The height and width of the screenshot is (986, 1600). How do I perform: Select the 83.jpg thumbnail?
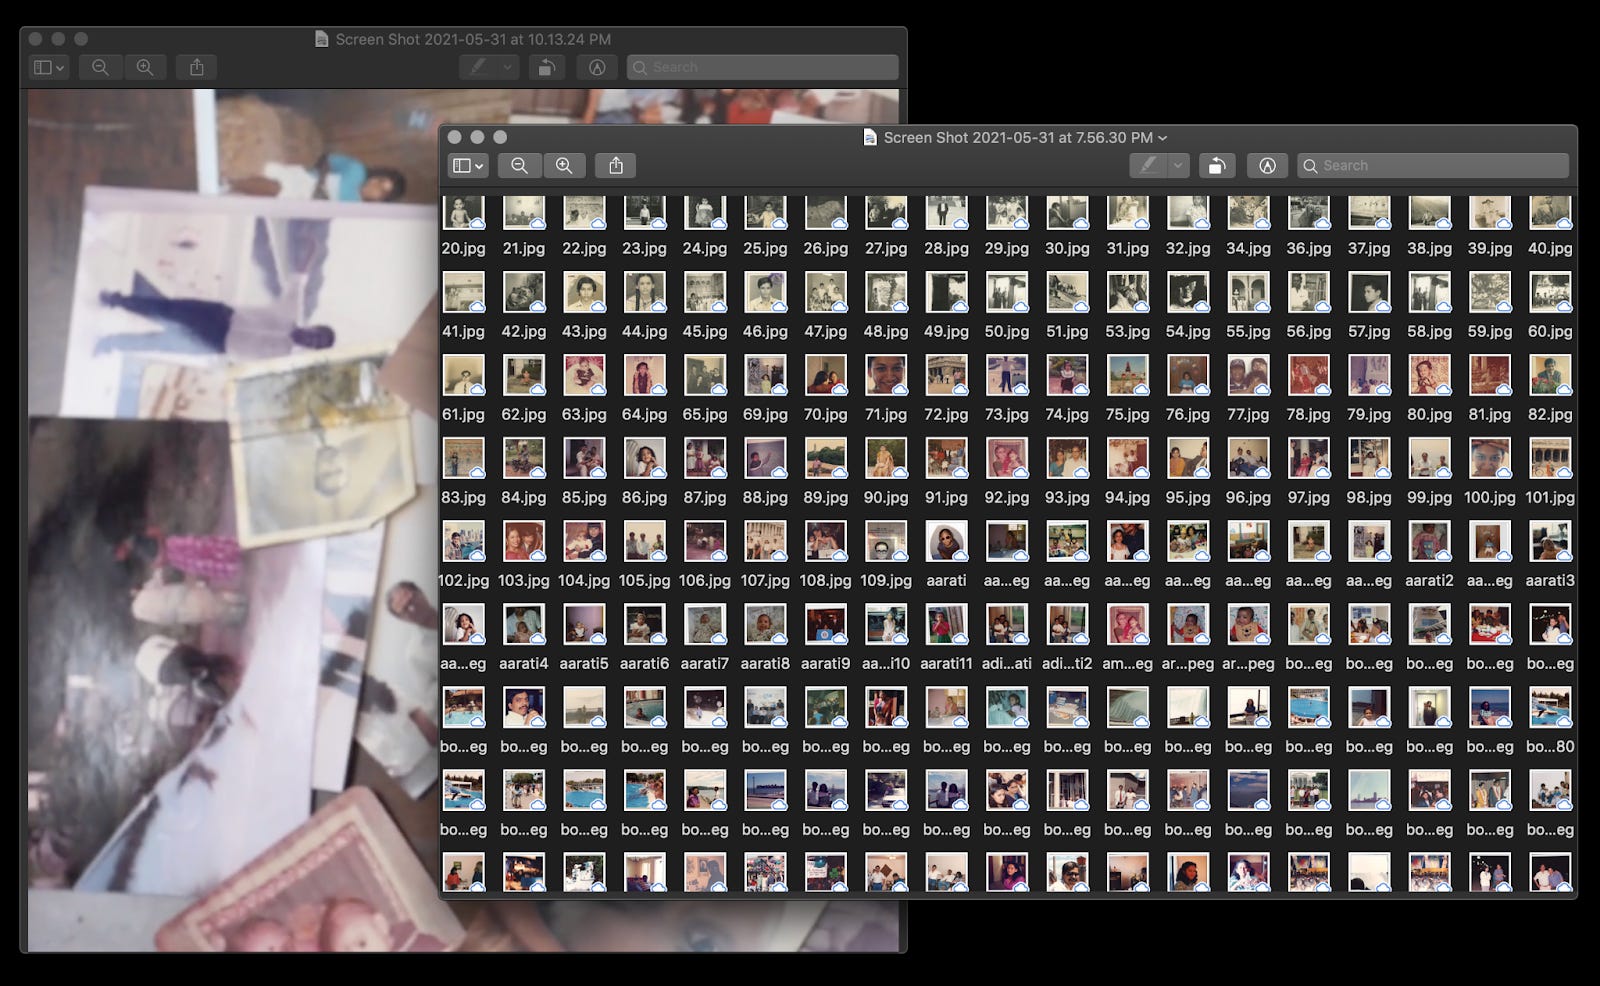[463, 458]
